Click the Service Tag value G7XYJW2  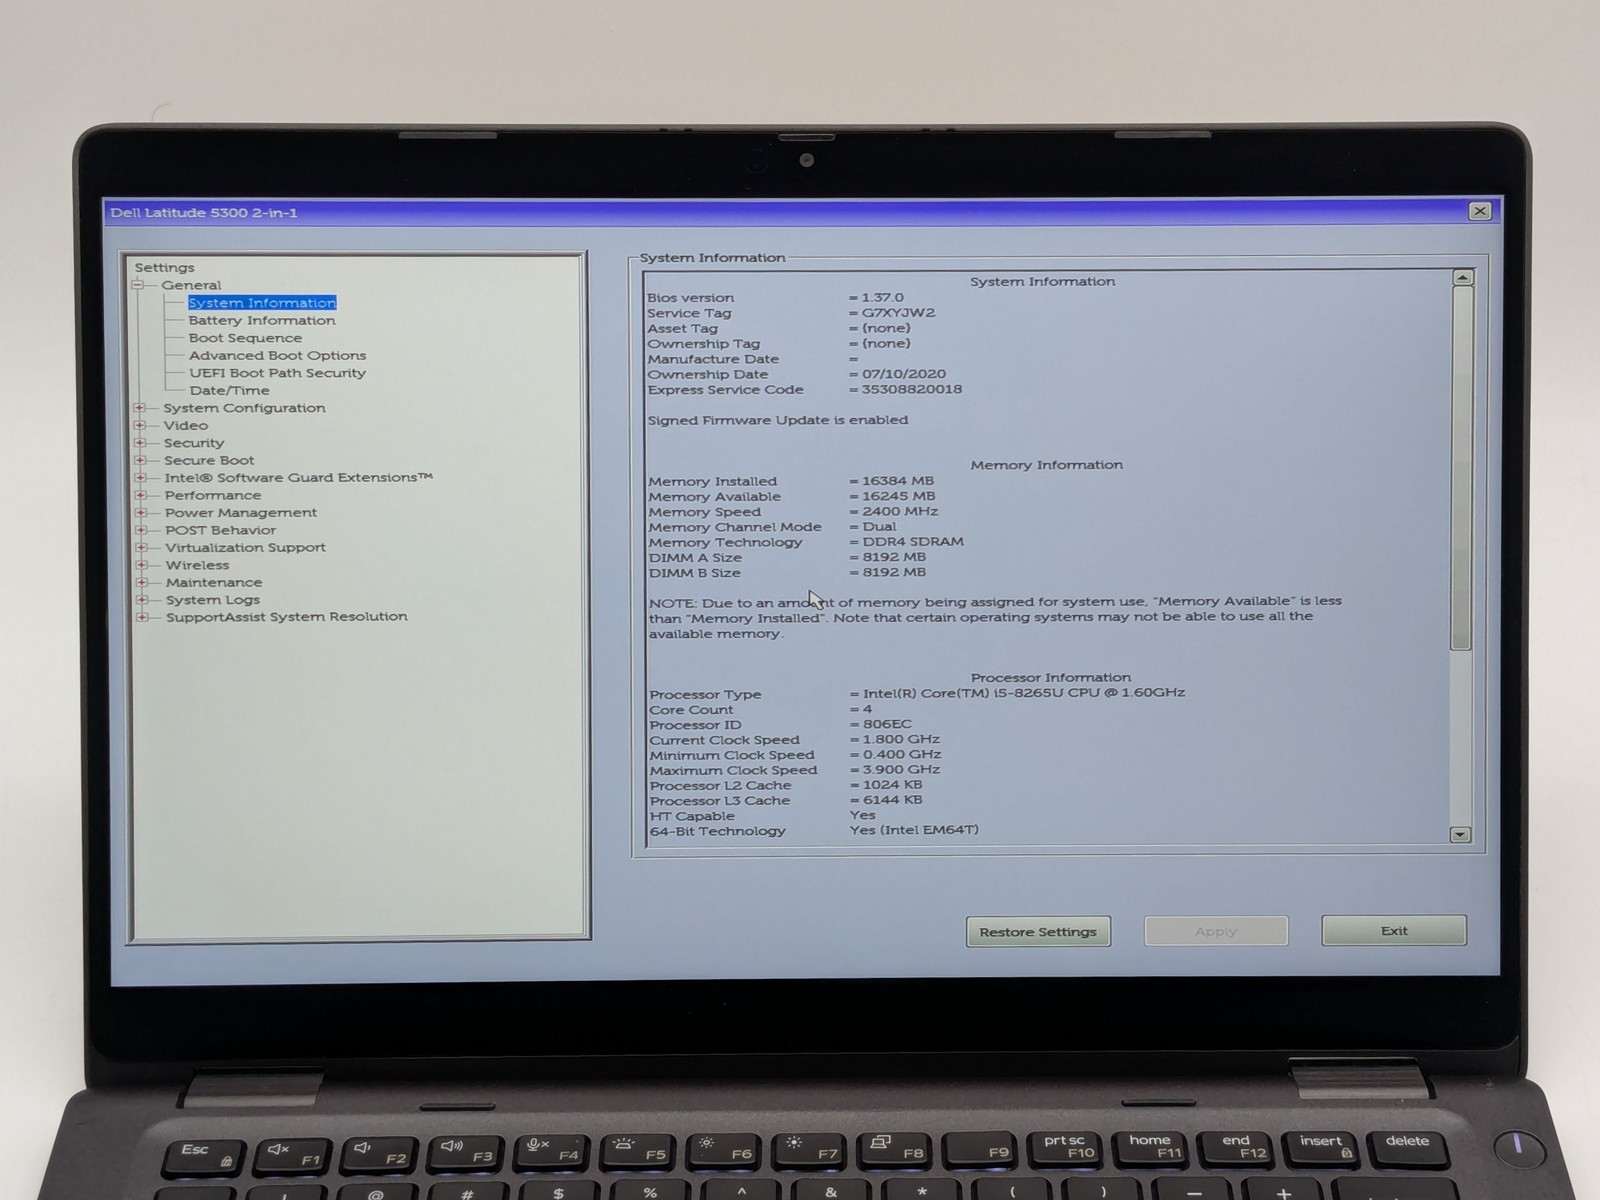tap(898, 313)
